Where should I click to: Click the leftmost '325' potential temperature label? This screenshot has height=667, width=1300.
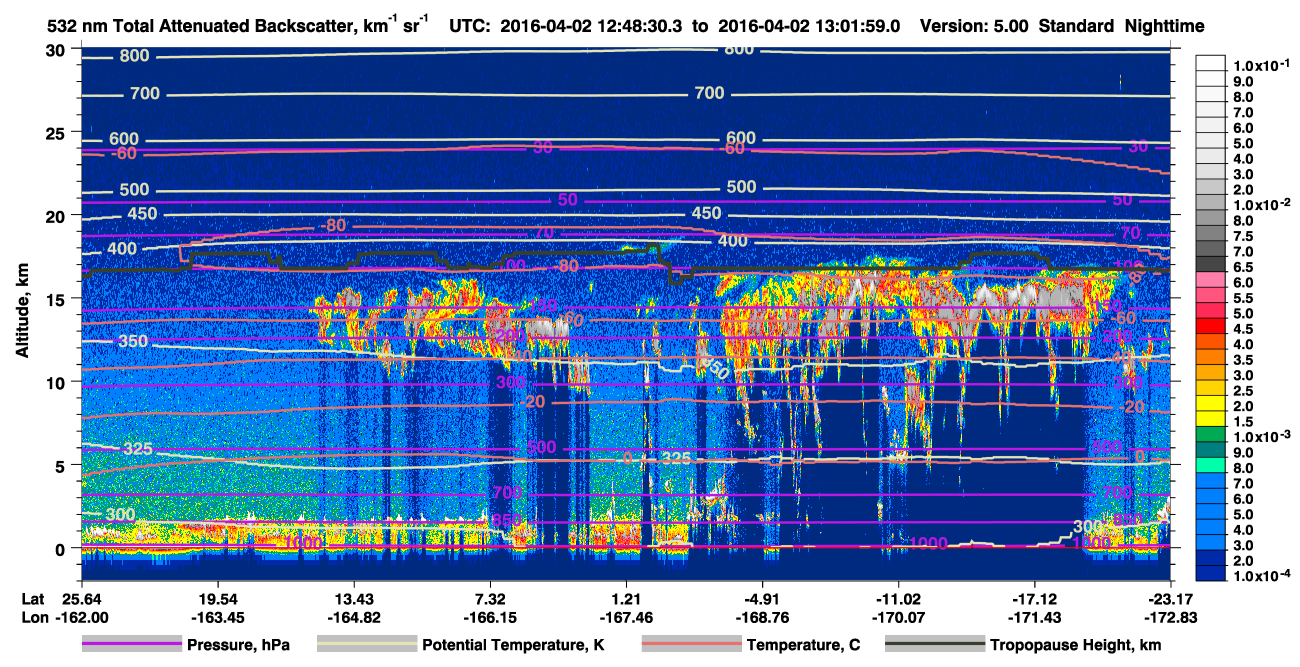[x=138, y=449]
